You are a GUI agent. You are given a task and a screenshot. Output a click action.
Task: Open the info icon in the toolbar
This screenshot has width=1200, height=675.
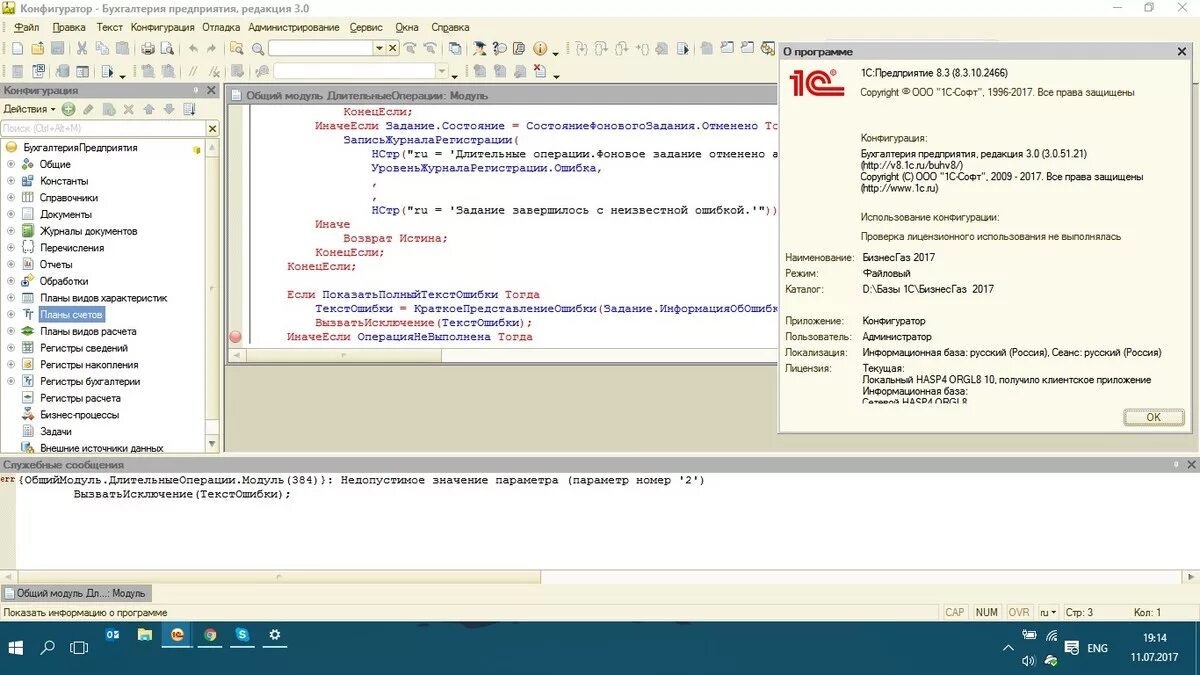pos(540,48)
